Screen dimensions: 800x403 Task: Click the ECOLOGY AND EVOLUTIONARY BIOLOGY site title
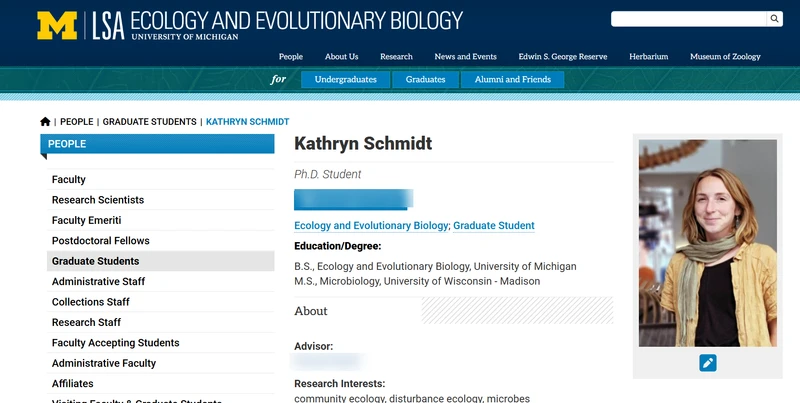296,21
